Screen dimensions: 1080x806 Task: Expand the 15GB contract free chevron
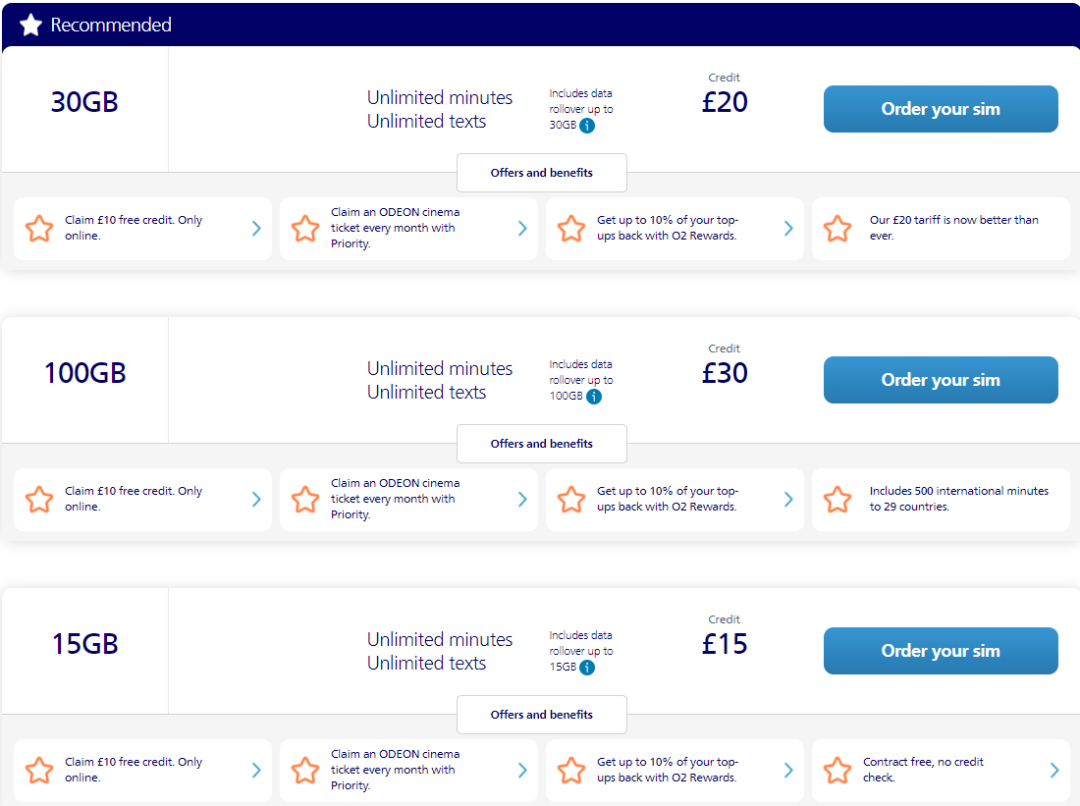(1054, 771)
